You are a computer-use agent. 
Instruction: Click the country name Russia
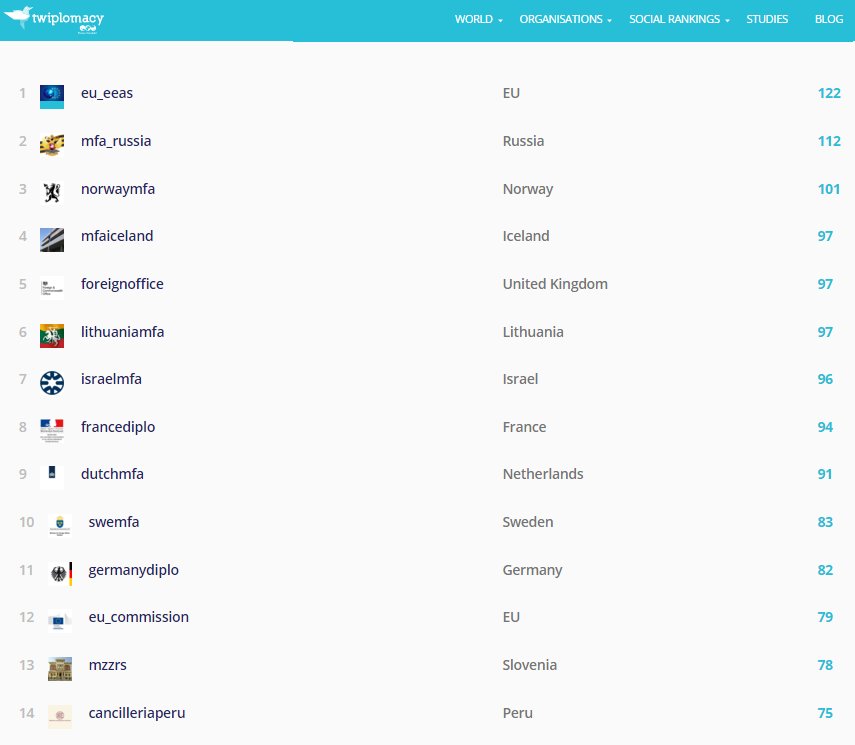coord(523,141)
